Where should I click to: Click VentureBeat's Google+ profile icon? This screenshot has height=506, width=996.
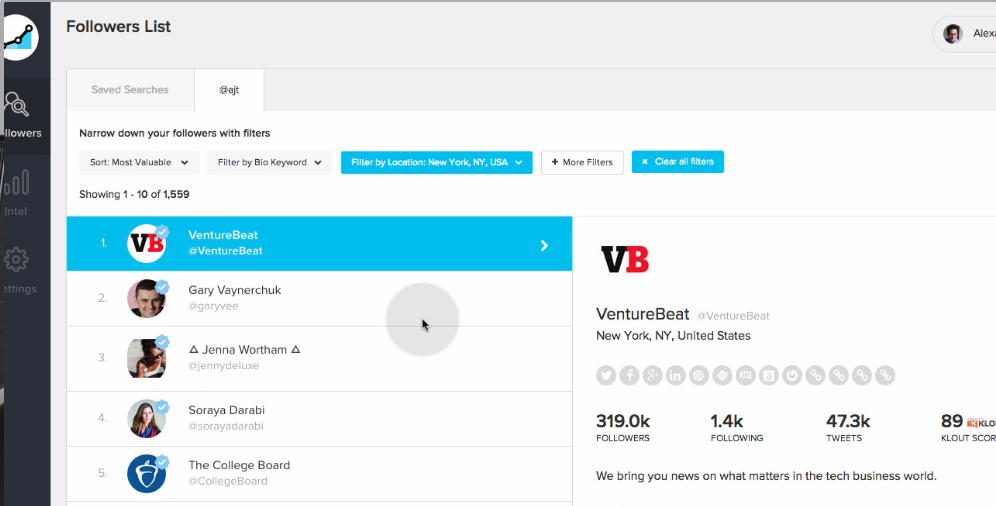tap(652, 375)
